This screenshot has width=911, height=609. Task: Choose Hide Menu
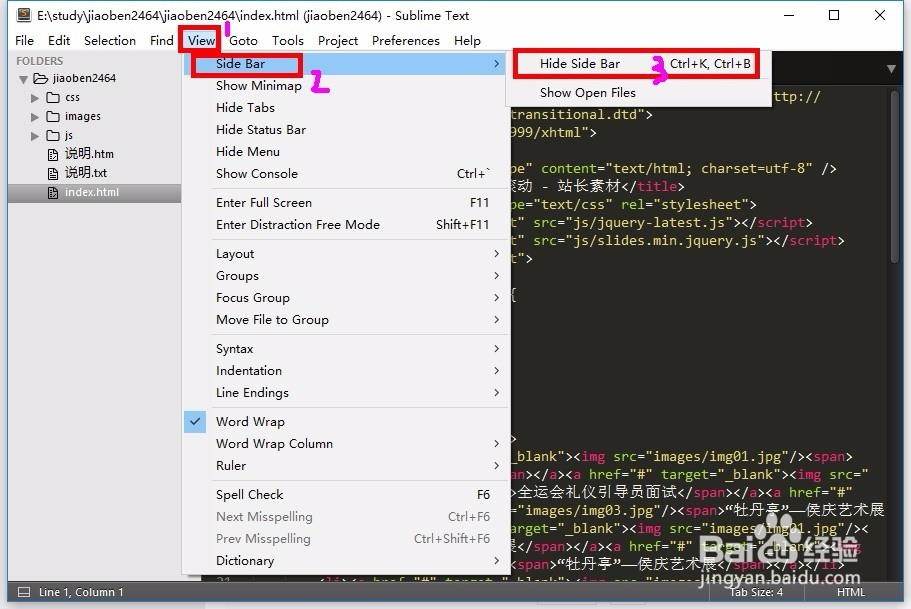(x=347, y=152)
